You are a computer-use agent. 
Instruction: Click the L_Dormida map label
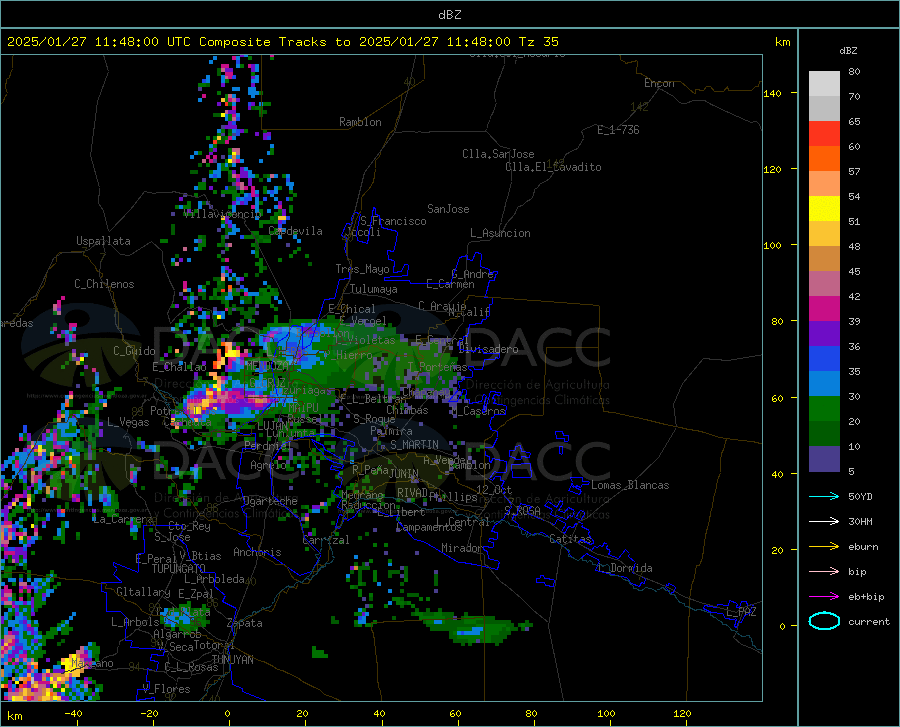[x=625, y=568]
